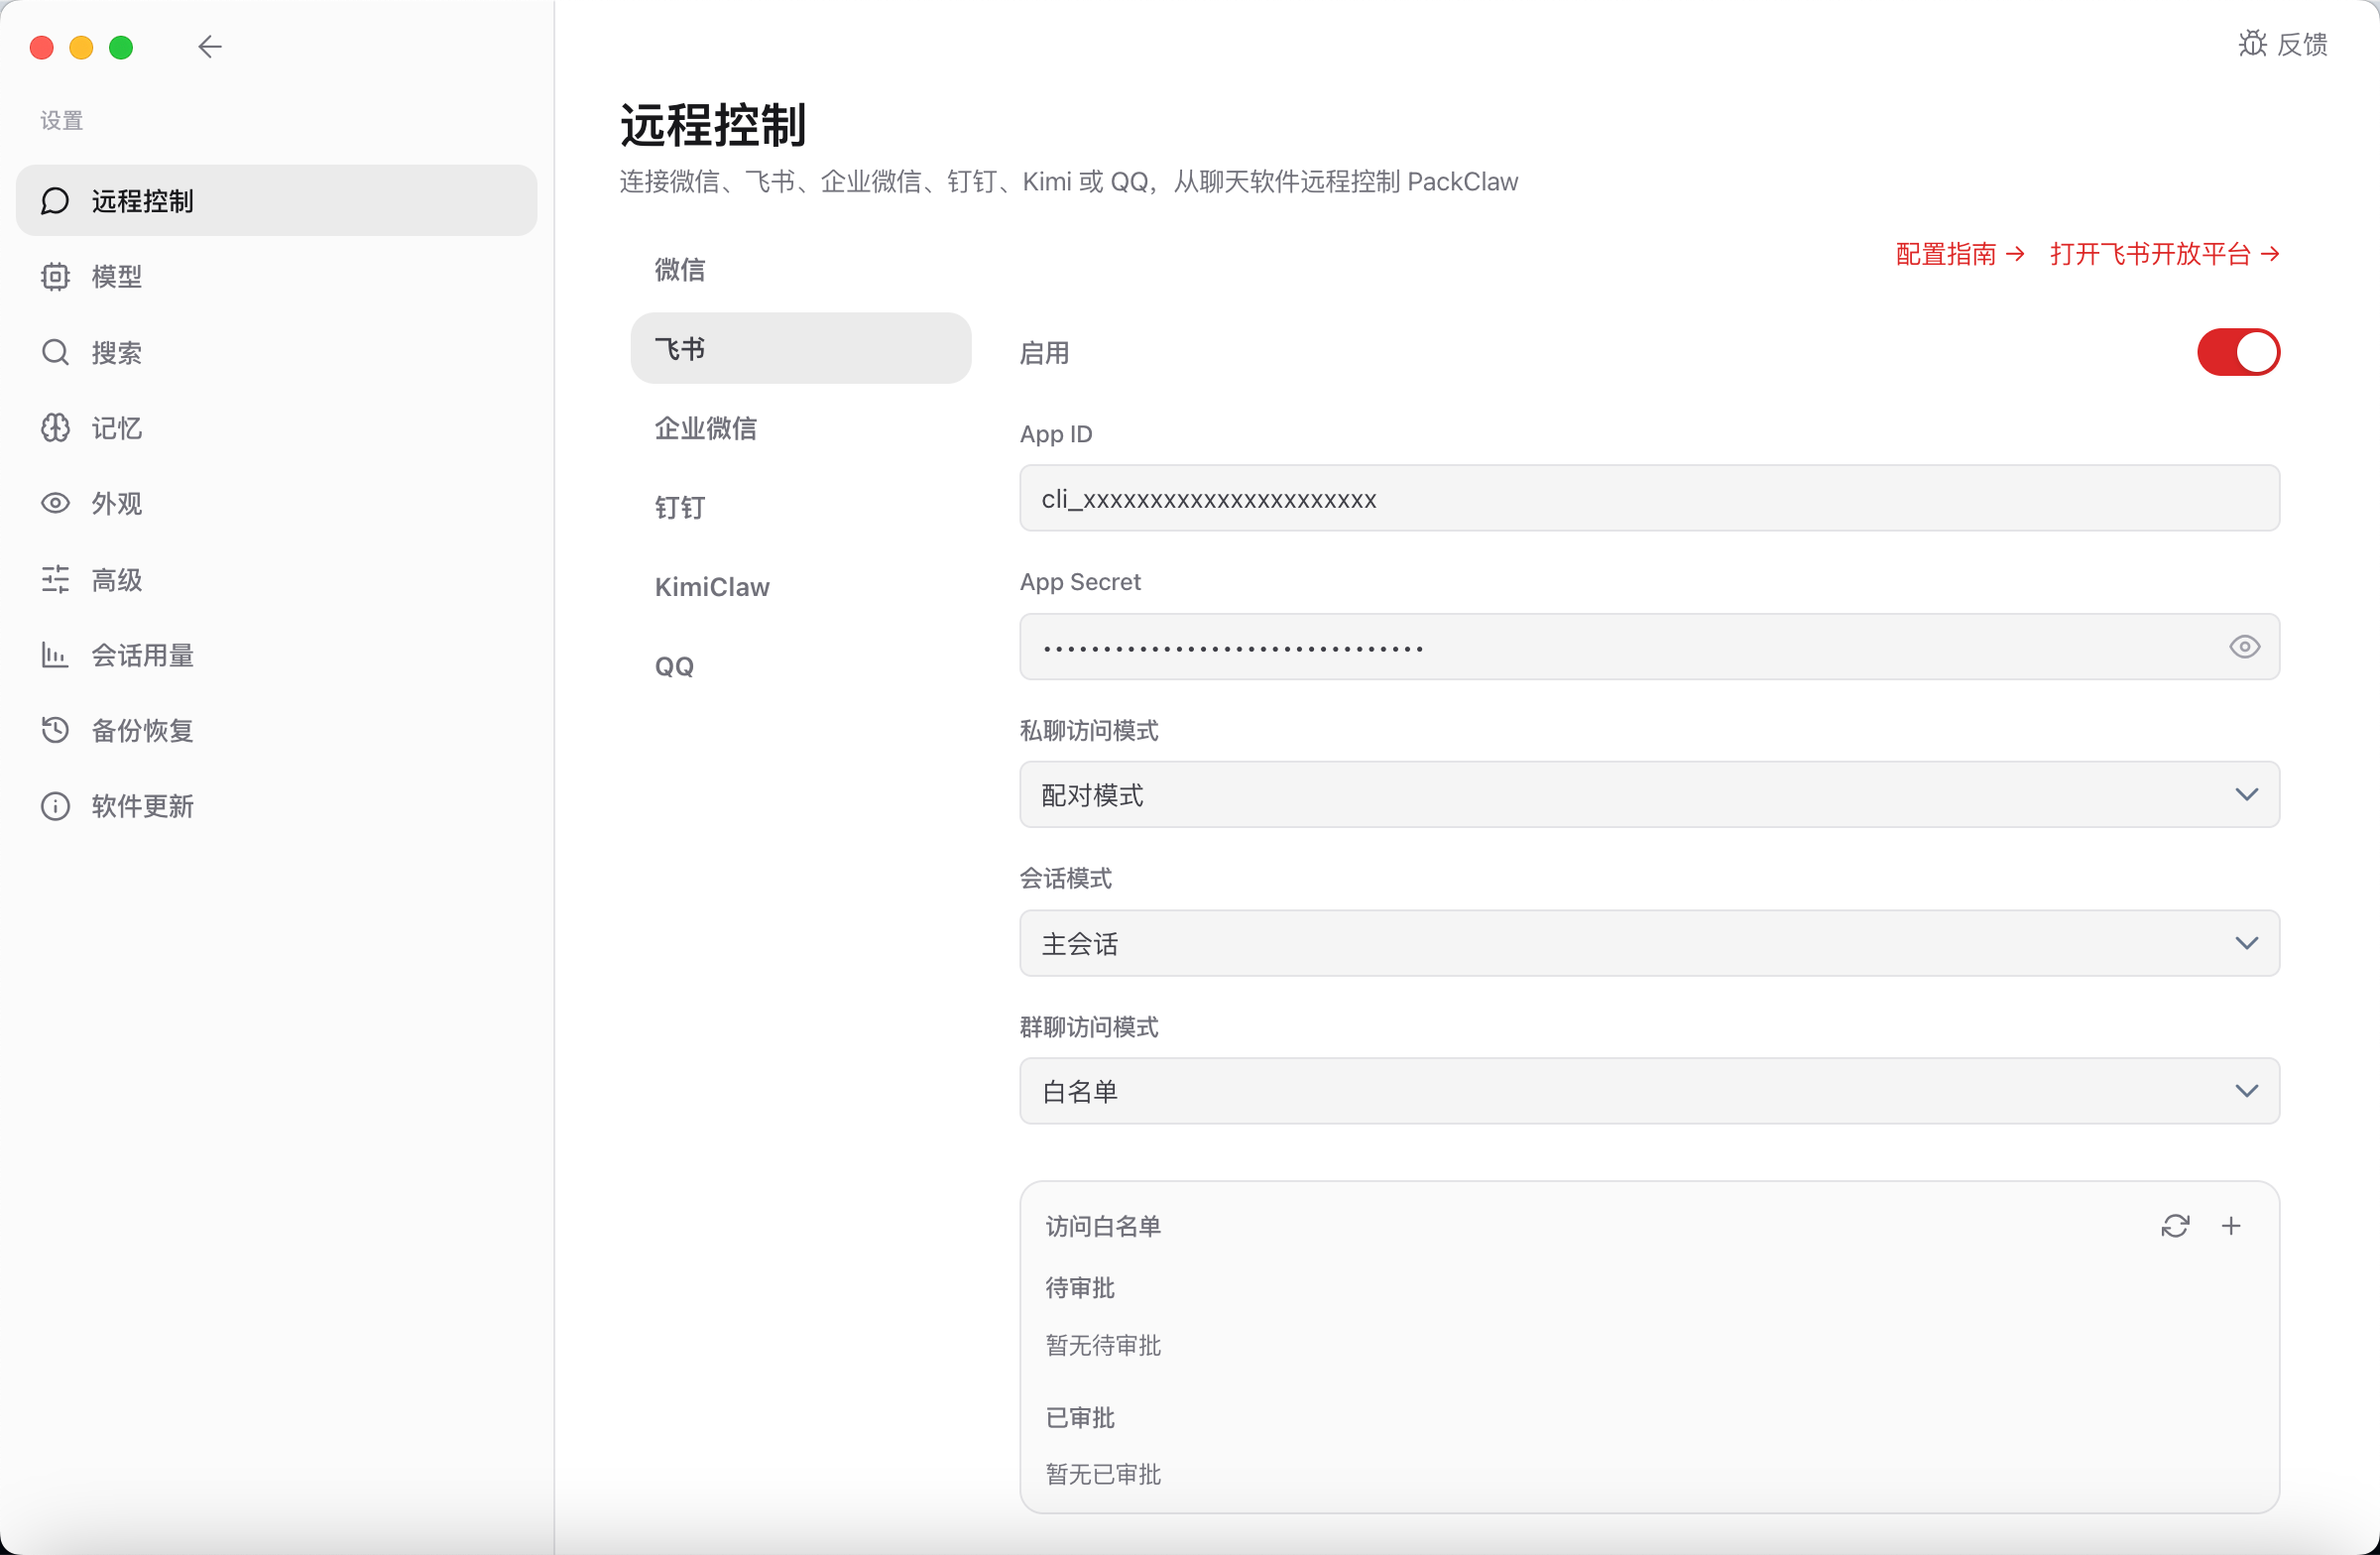
Task: Select the KimiClaw channel tab
Action: click(x=800, y=587)
